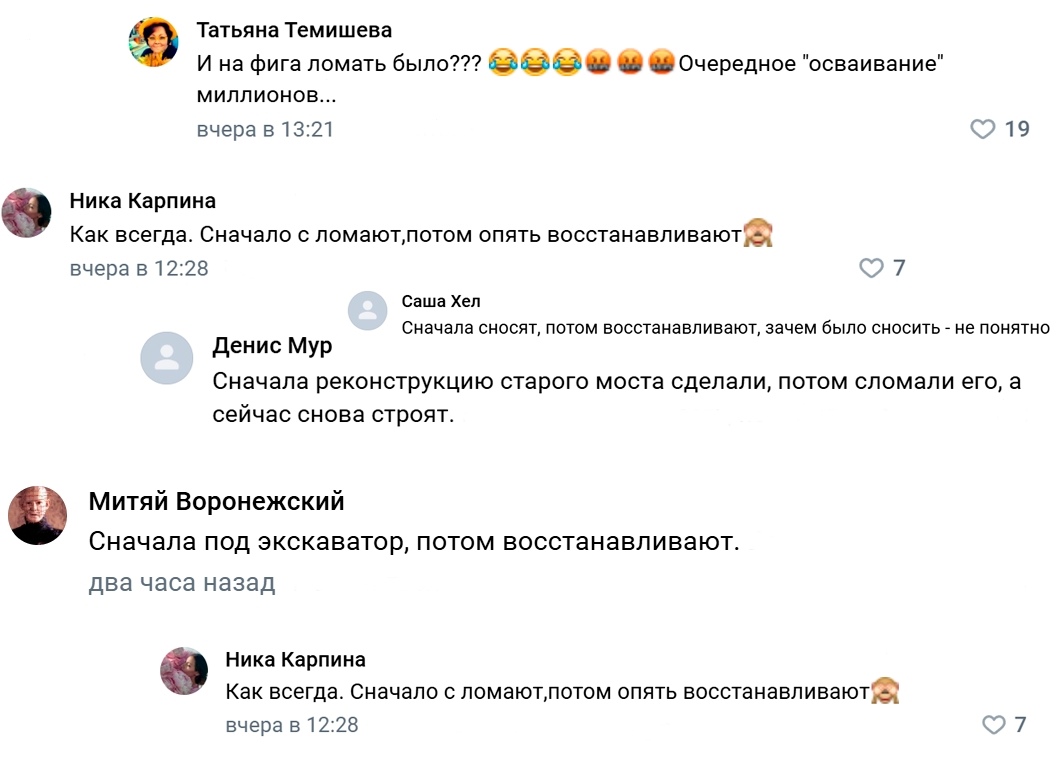Like Татьяна Темишева's comment with the heart

coord(983,129)
